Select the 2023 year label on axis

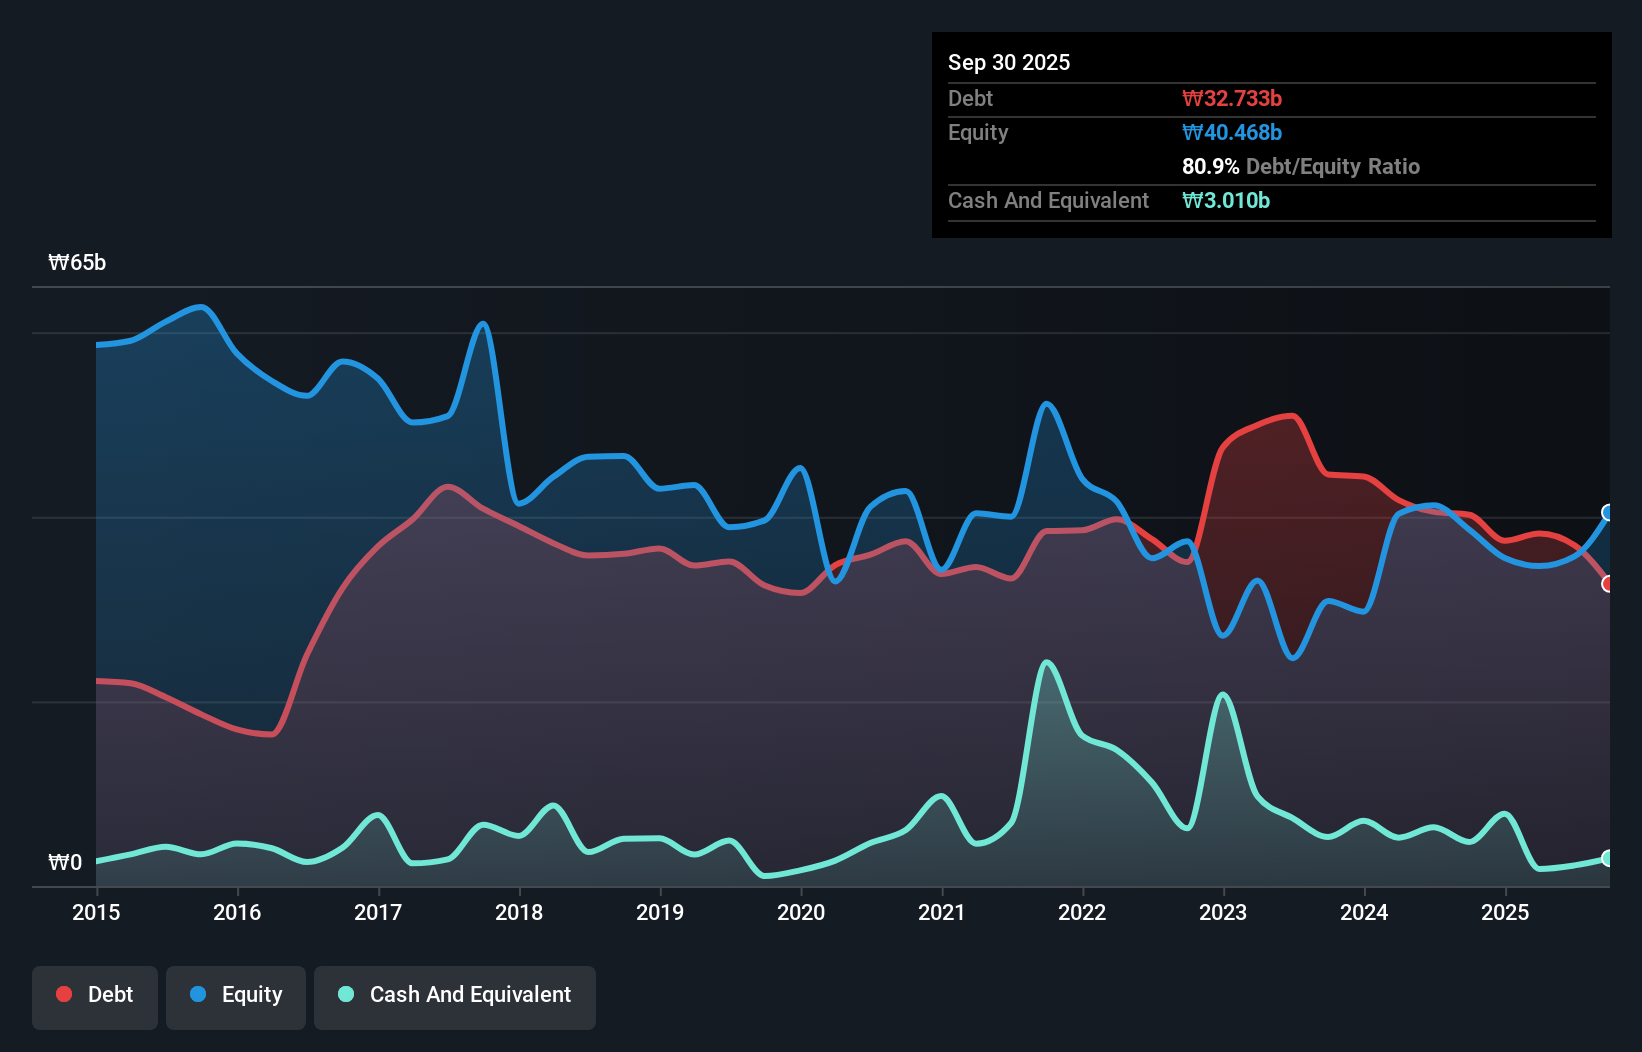tap(1224, 913)
